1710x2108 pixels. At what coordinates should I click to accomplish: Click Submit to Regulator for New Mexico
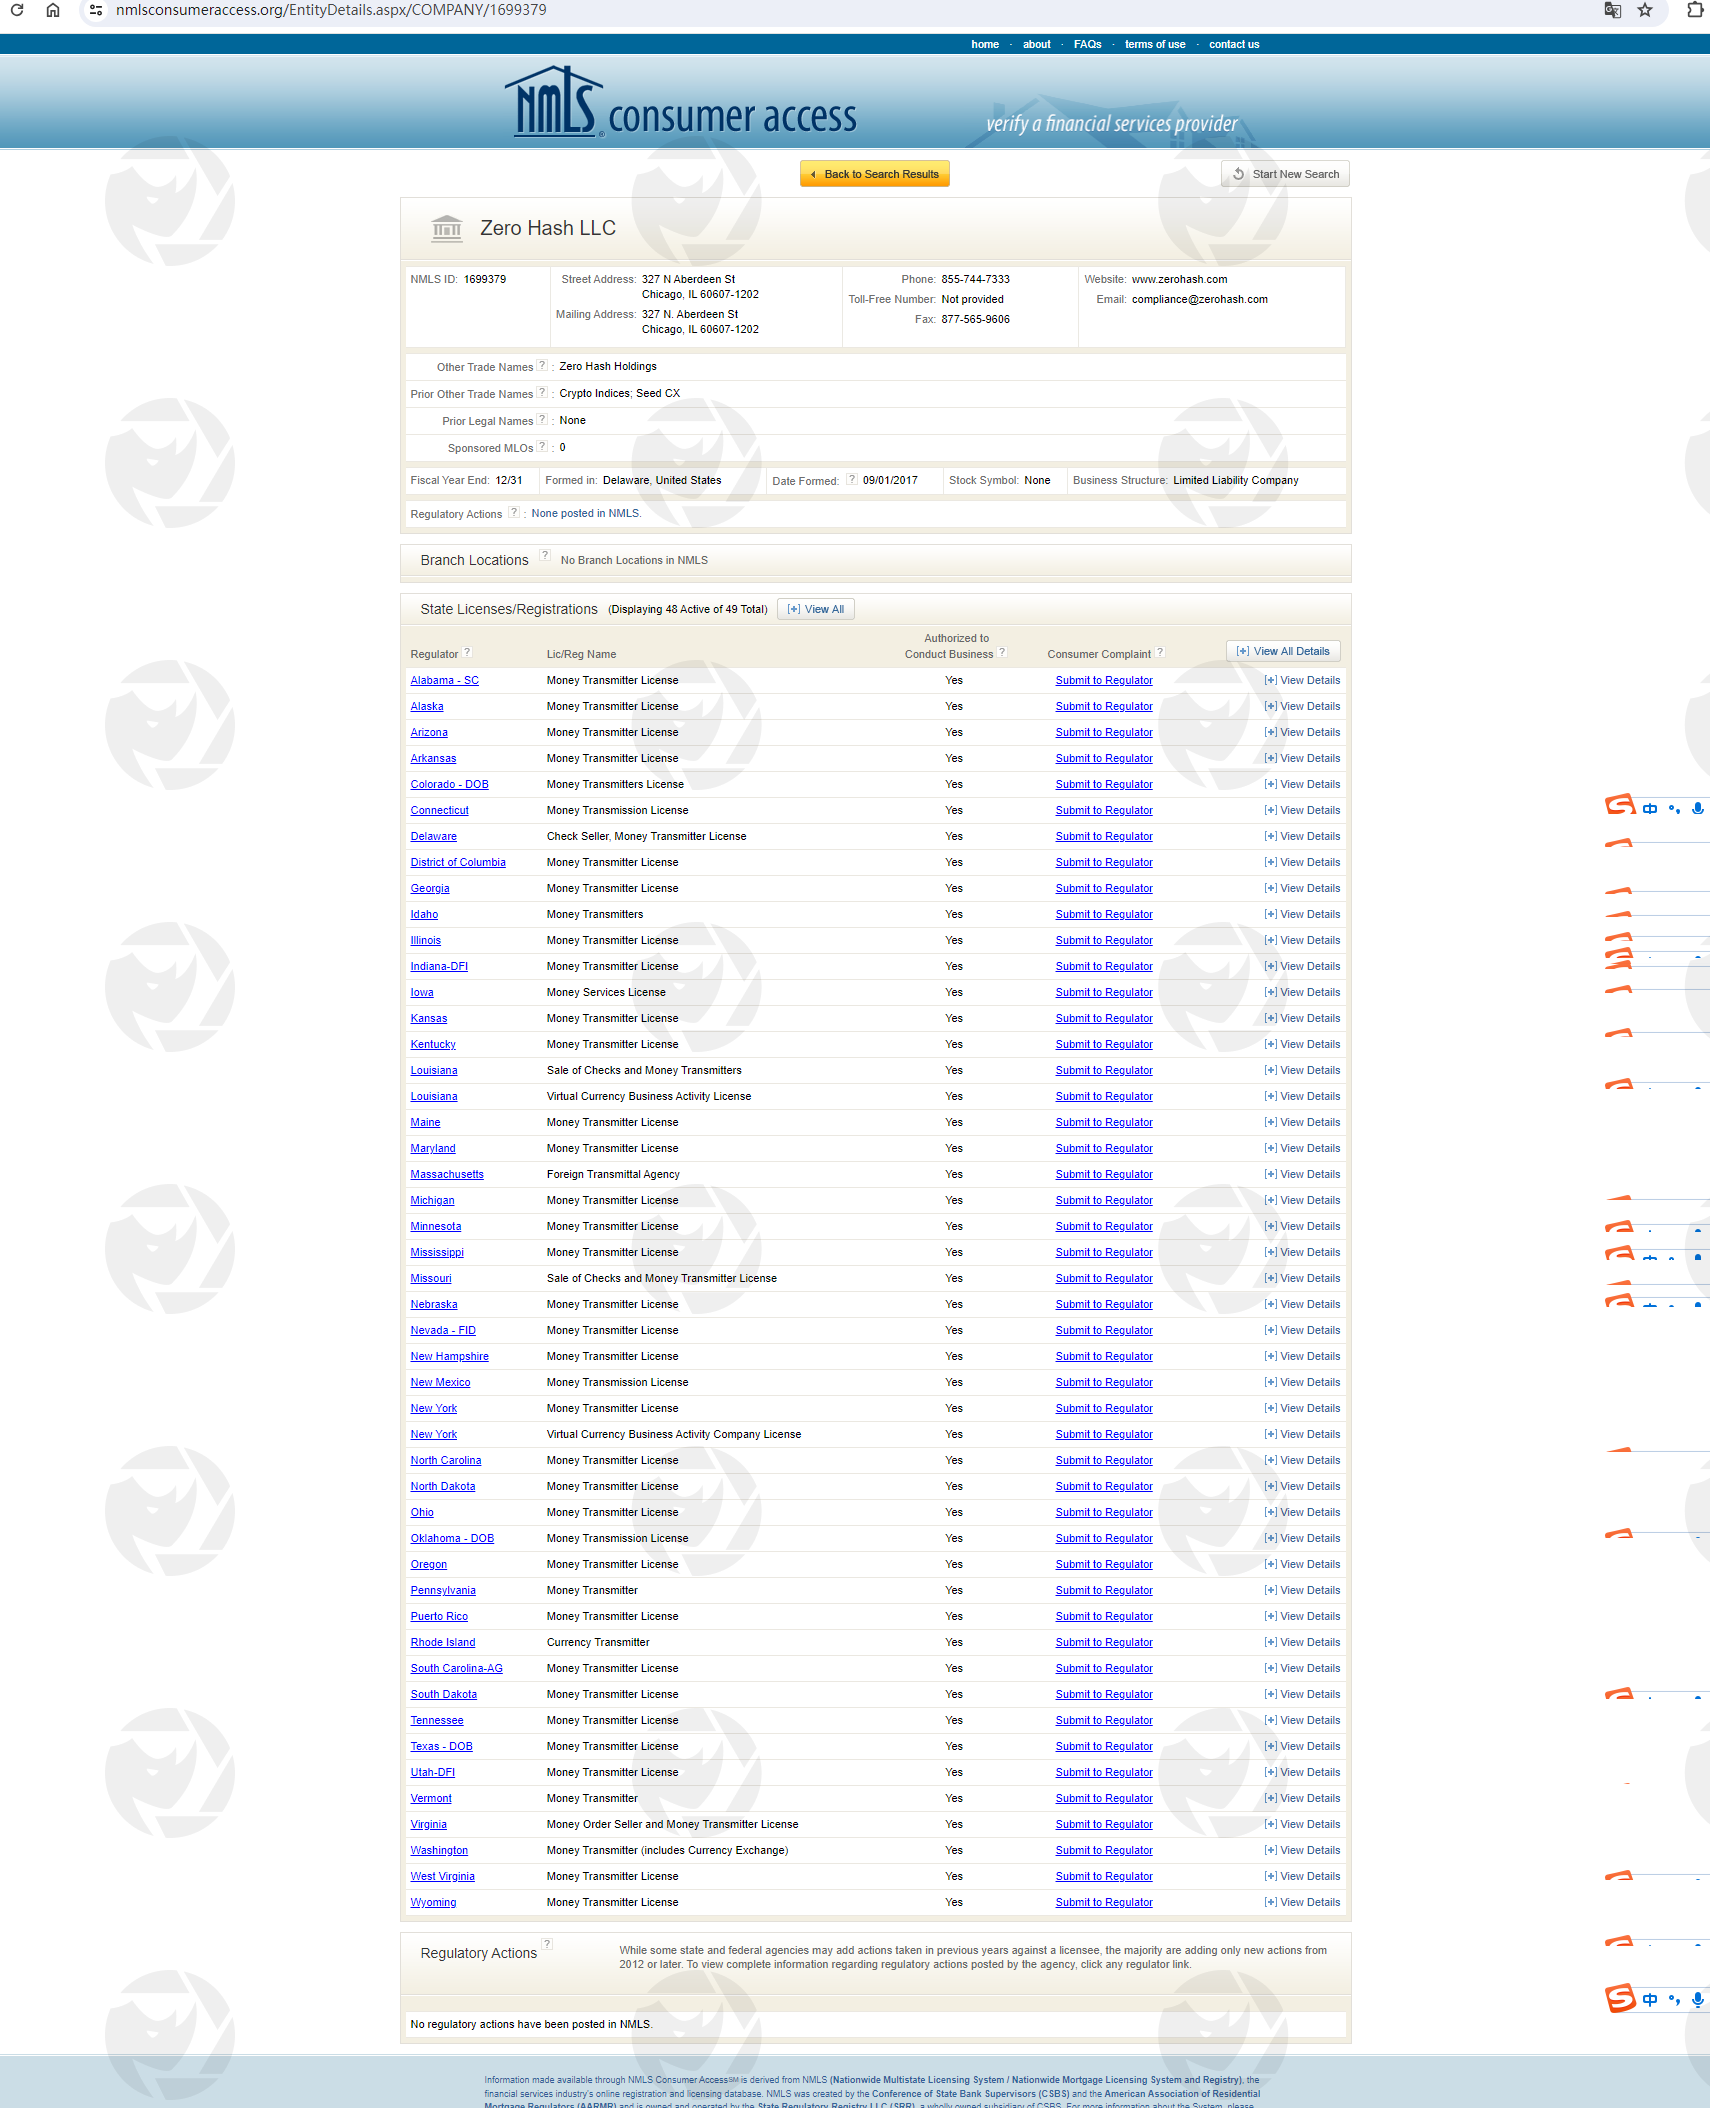click(x=1104, y=1383)
